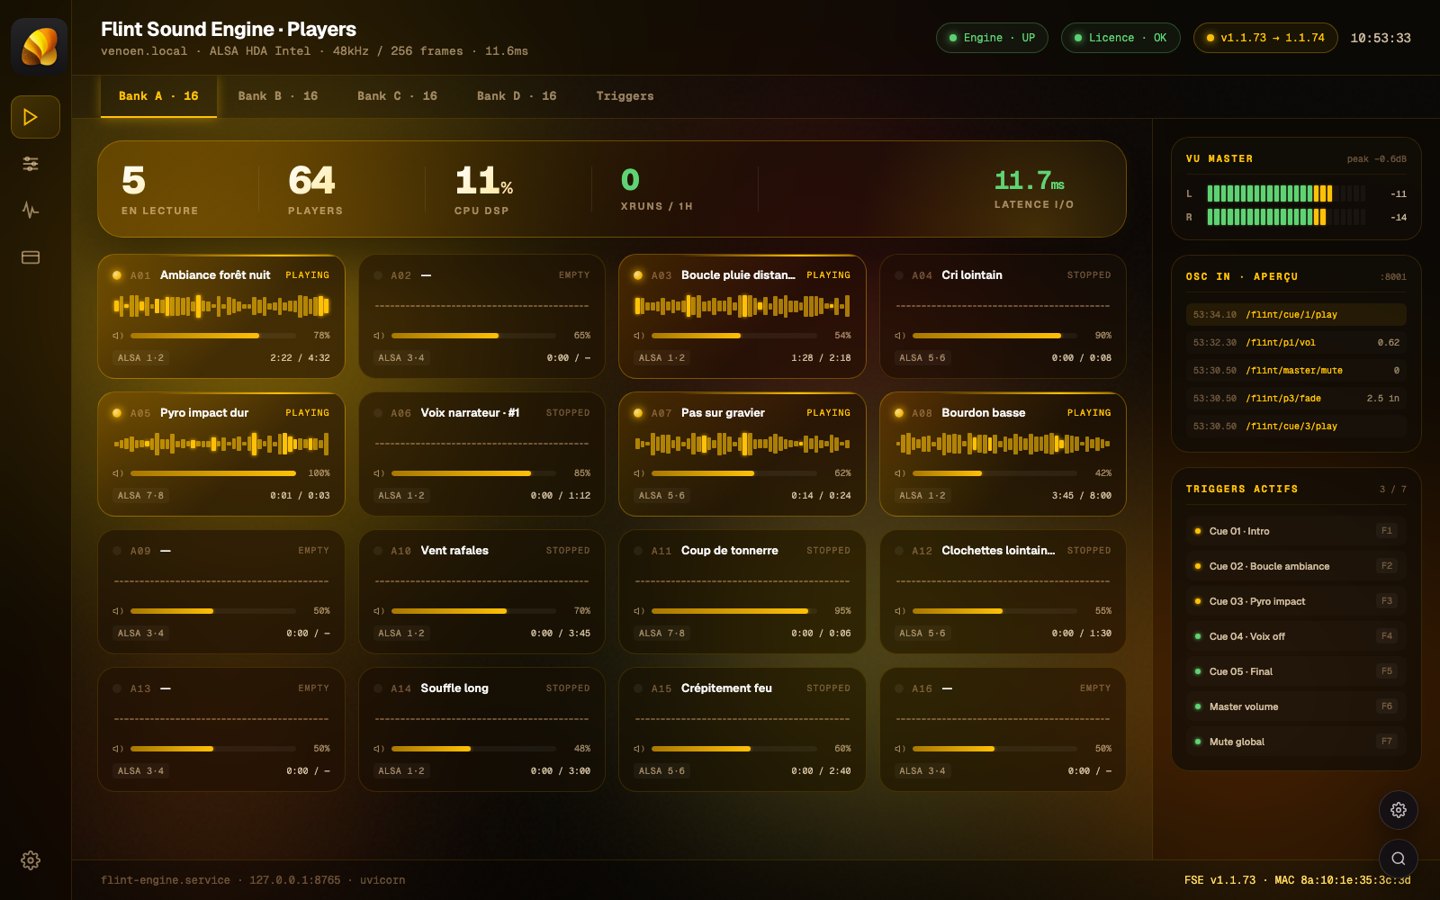Toggle Mute global trigger
The height and width of the screenshot is (900, 1440).
[x=1296, y=741]
